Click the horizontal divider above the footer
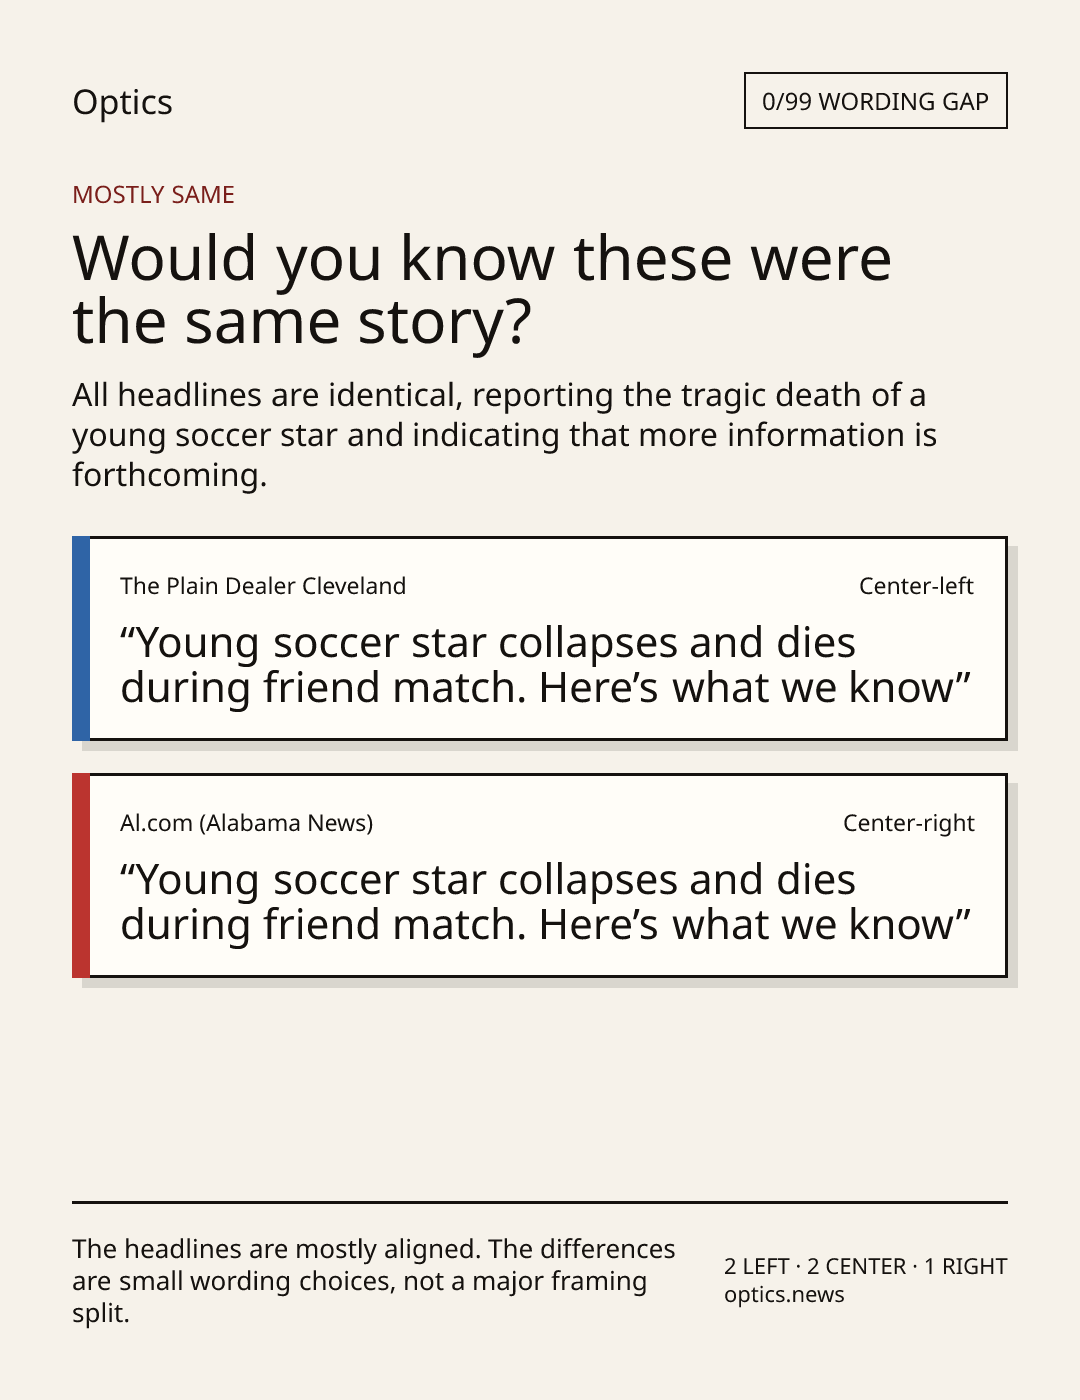The height and width of the screenshot is (1400, 1080). tap(540, 1202)
